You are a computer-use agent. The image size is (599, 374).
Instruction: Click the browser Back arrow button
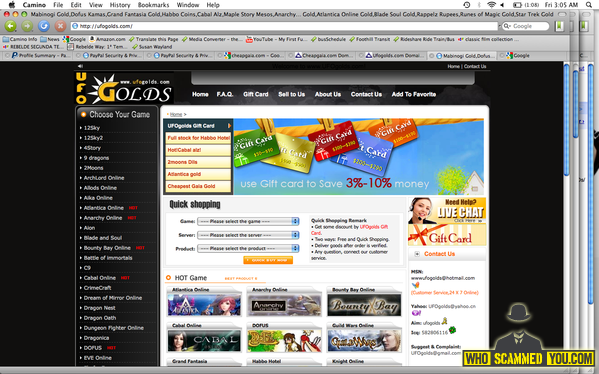[x=11, y=26]
